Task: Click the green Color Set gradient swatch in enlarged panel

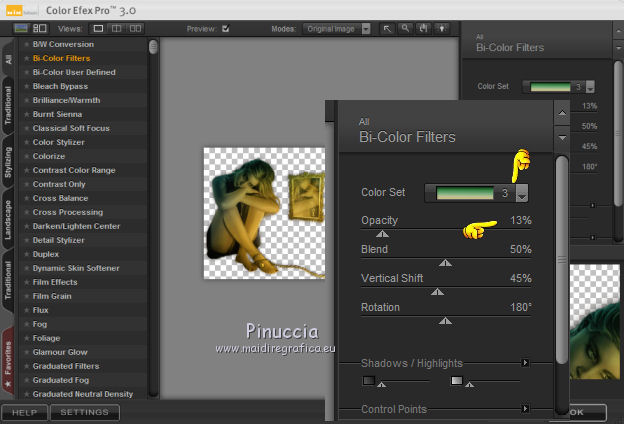Action: pyautogui.click(x=465, y=193)
